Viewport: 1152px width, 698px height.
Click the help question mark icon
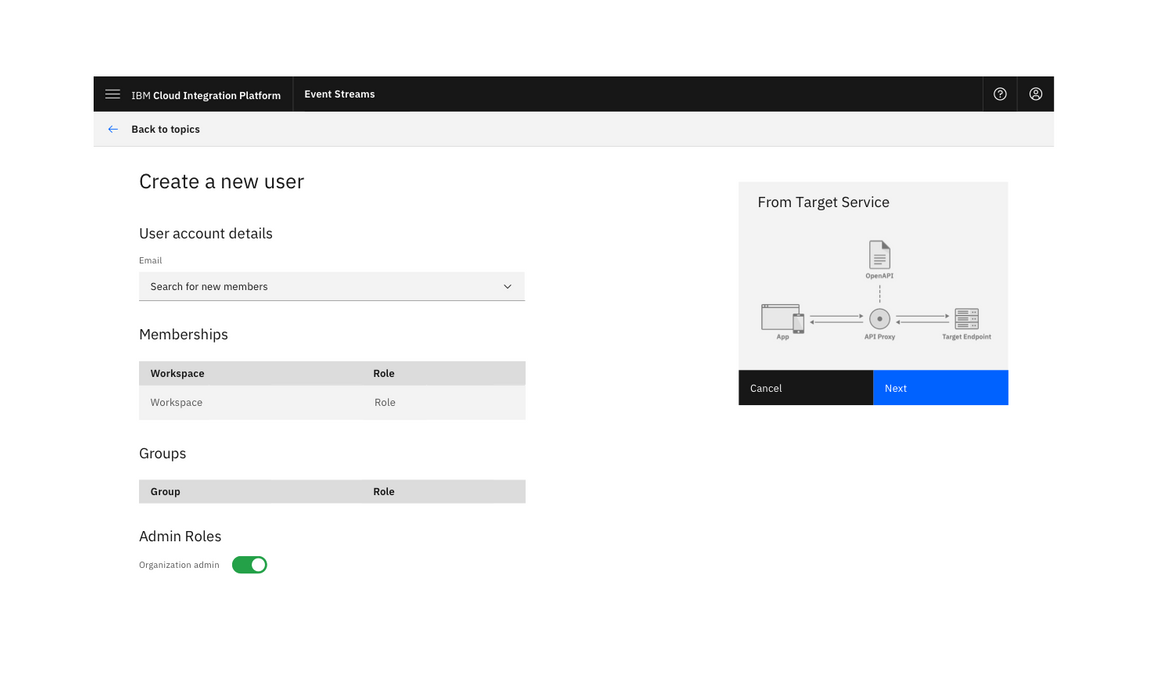tap(1000, 94)
